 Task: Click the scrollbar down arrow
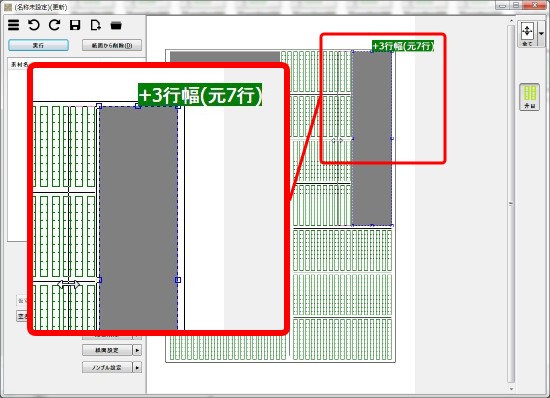pyautogui.click(x=511, y=389)
